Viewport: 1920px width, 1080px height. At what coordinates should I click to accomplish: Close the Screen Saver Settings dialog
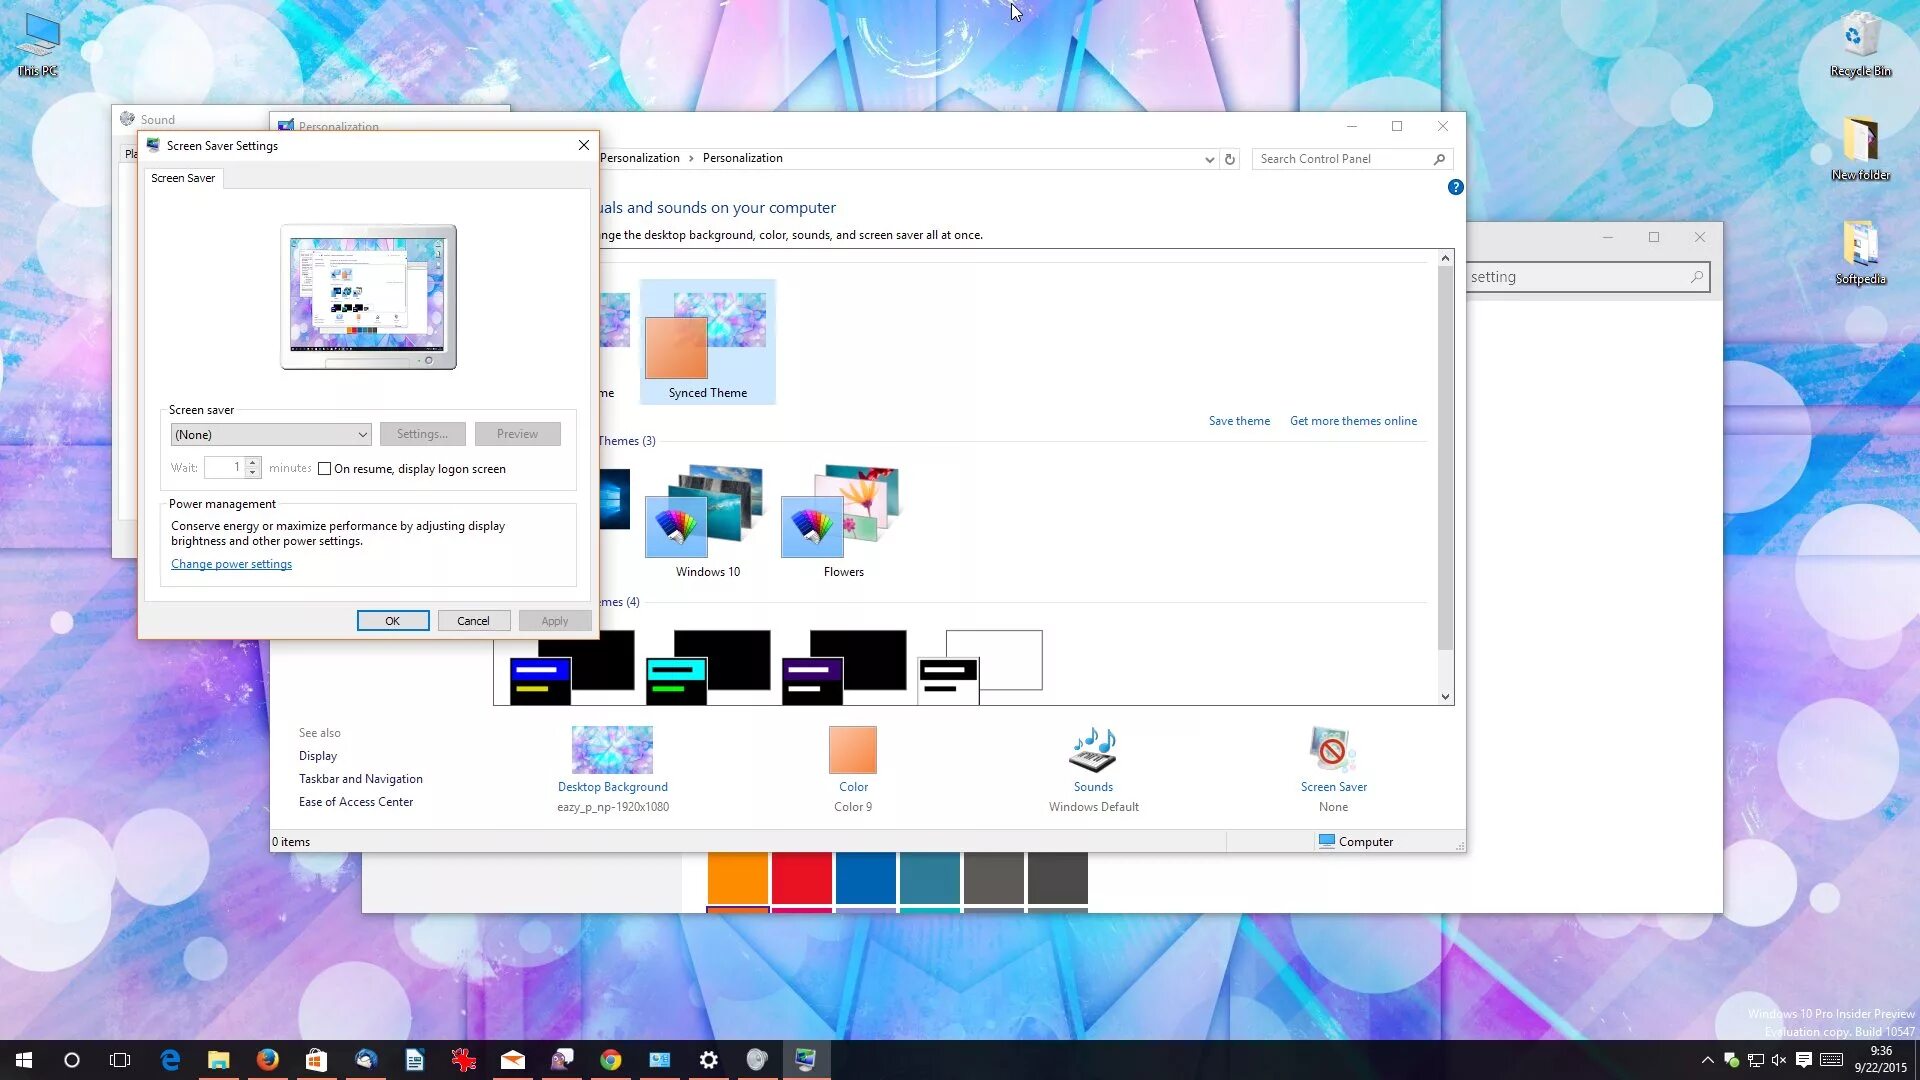584,145
